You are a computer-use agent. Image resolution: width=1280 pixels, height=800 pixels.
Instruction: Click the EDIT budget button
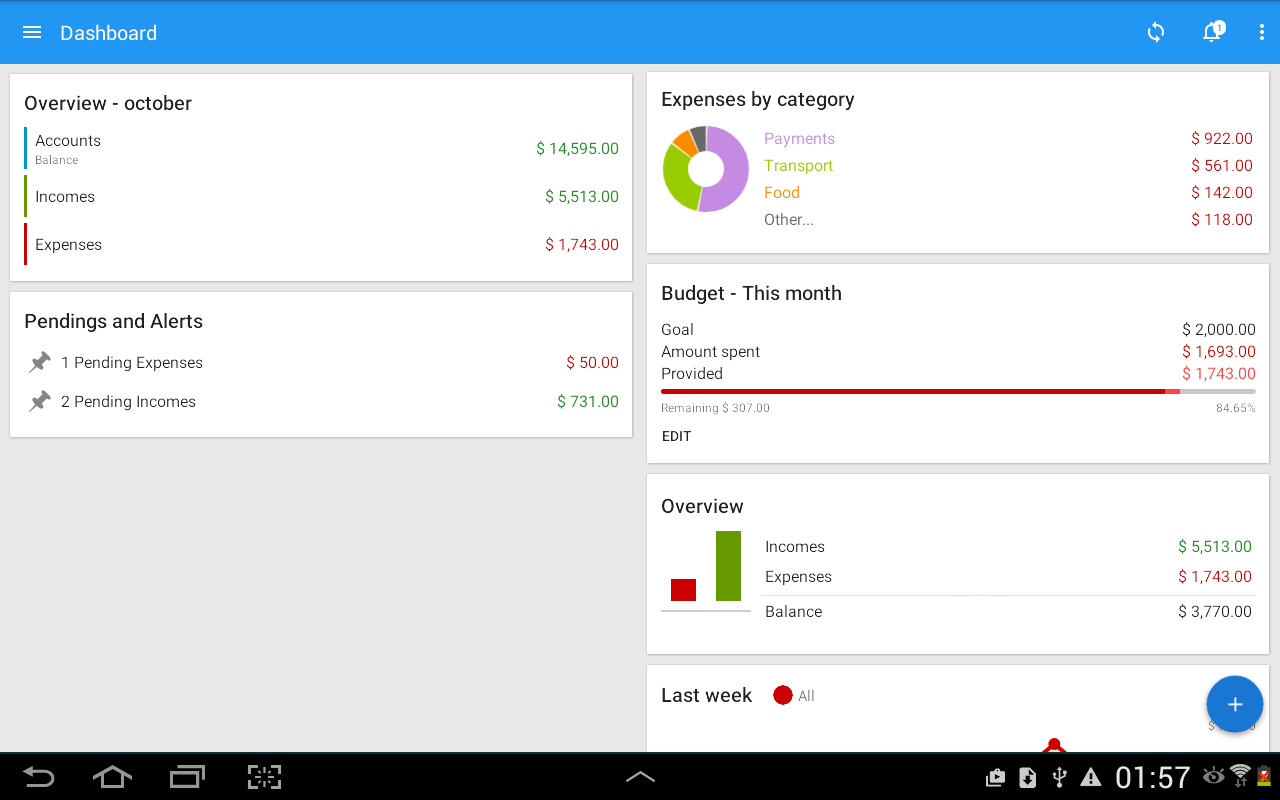coord(677,436)
